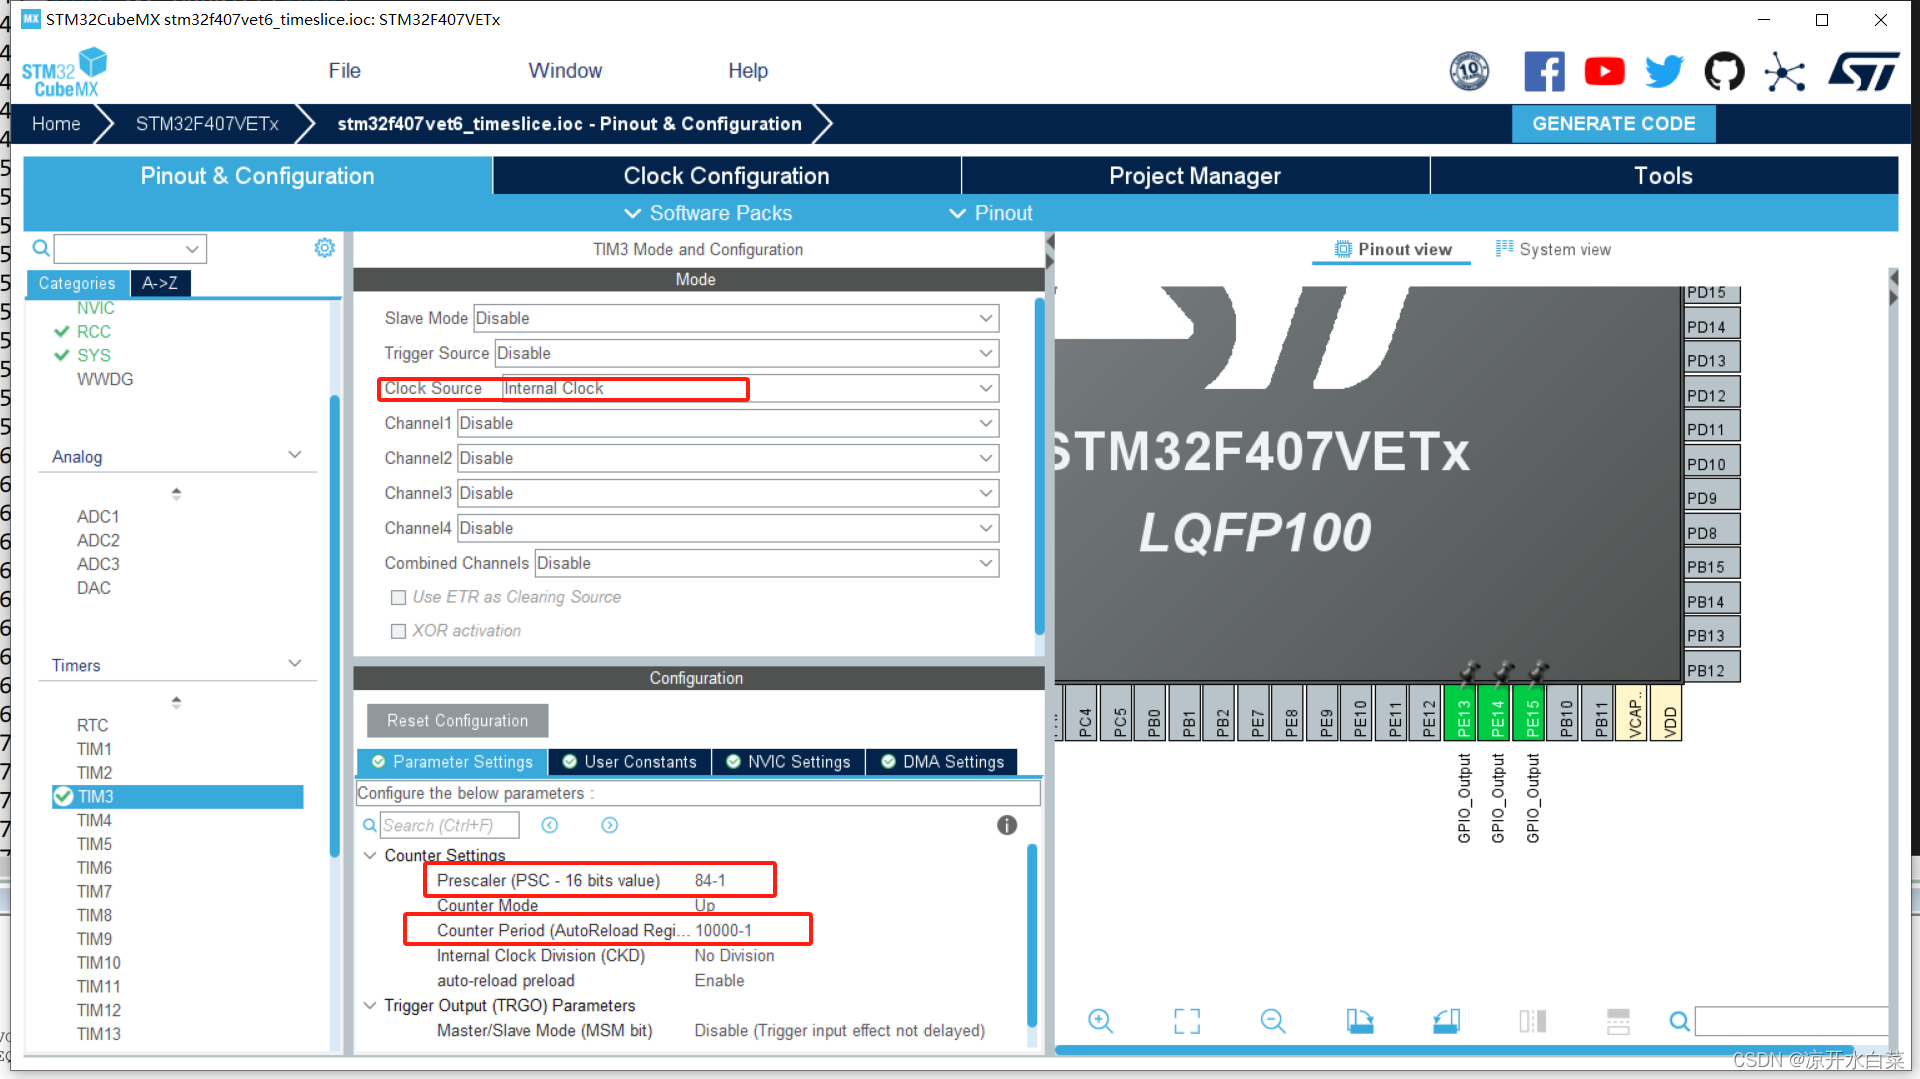This screenshot has height=1079, width=1920.
Task: Open the Clock Source dropdown
Action: [750, 388]
